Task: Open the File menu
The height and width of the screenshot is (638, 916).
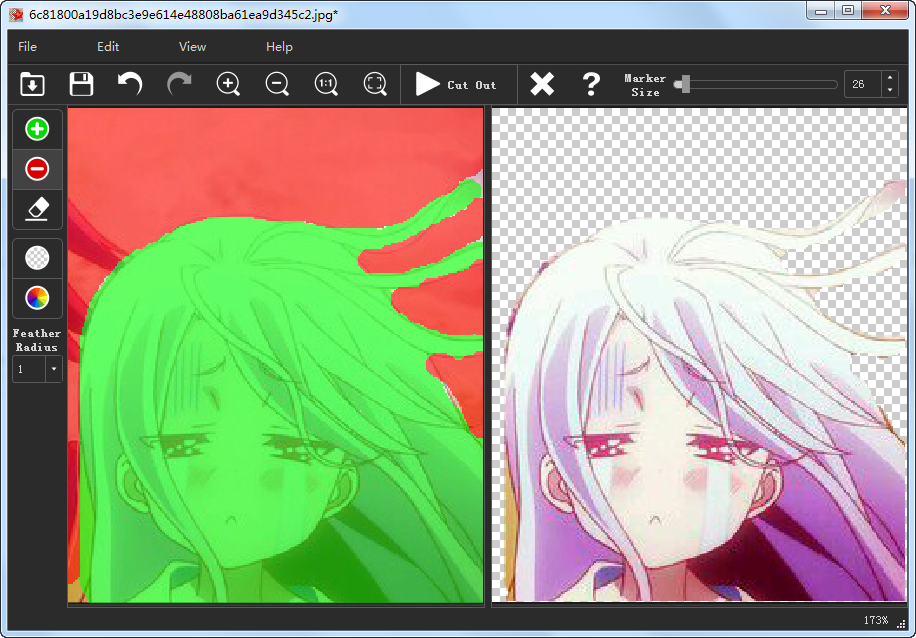Action: point(27,47)
